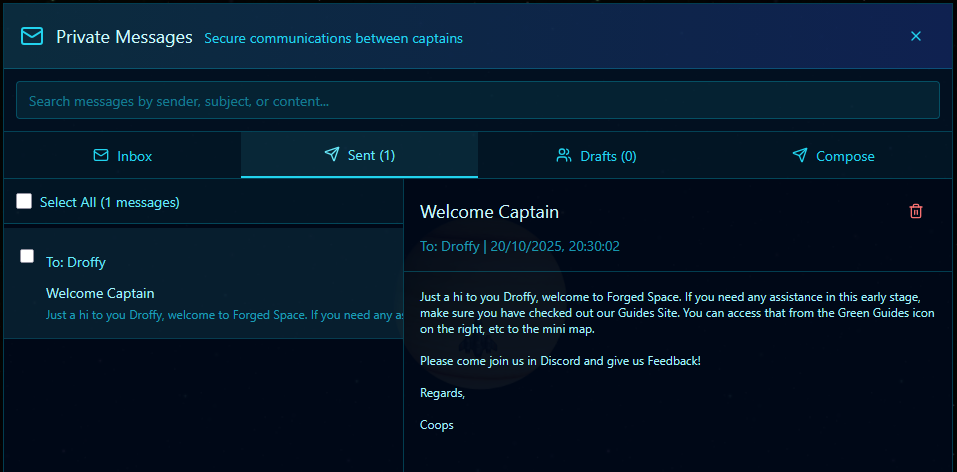Open the Compose tab
957x472 pixels.
pyautogui.click(x=834, y=156)
